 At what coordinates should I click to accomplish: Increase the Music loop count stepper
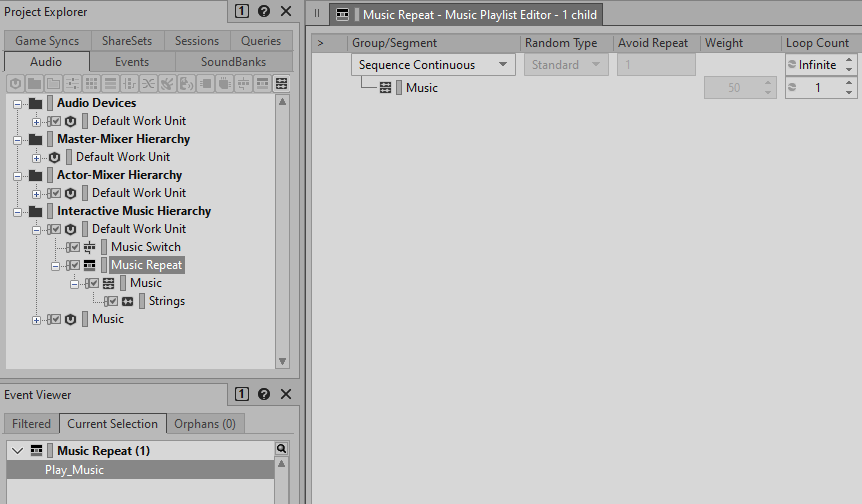click(x=849, y=83)
